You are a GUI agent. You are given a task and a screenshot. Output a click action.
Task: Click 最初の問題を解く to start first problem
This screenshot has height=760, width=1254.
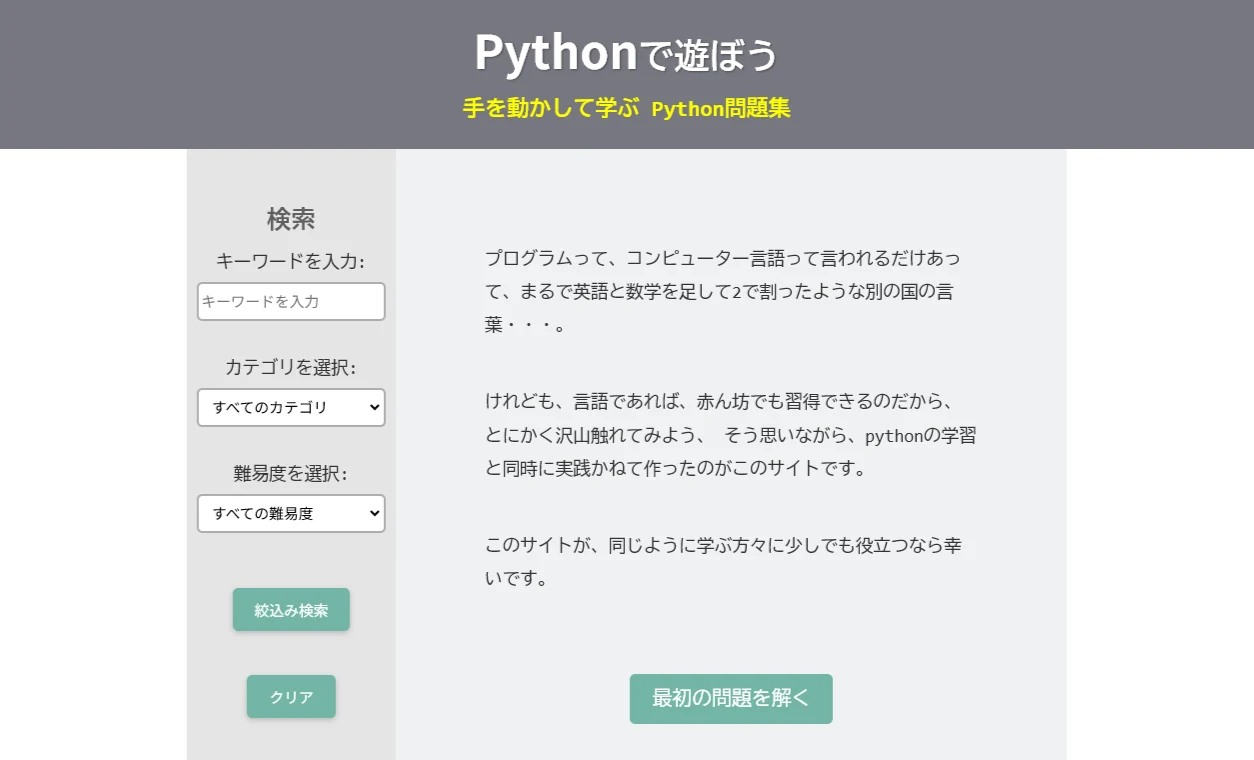[730, 698]
